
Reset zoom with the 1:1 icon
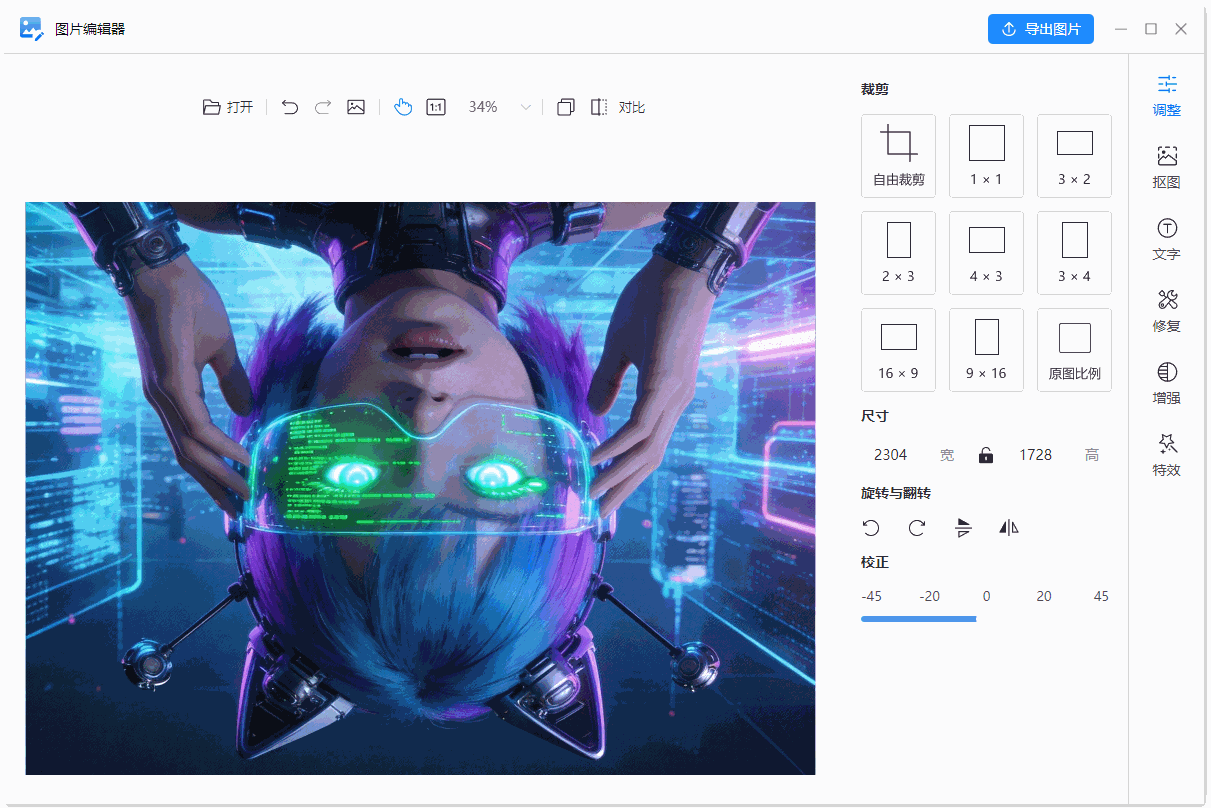(x=436, y=107)
